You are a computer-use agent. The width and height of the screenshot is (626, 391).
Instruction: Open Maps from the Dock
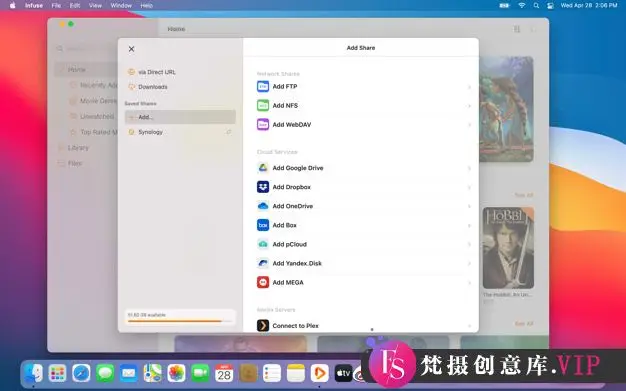[x=153, y=373]
